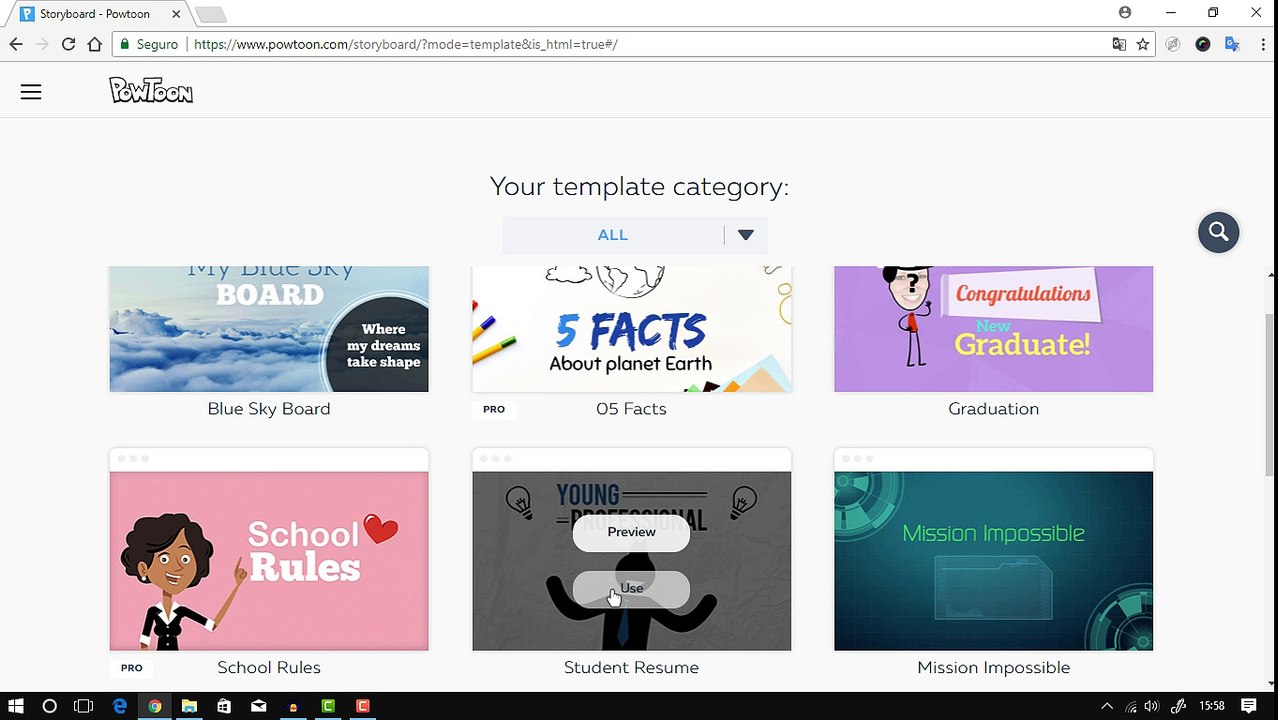Show hidden system tray icons
This screenshot has width=1278, height=720.
click(x=1107, y=706)
